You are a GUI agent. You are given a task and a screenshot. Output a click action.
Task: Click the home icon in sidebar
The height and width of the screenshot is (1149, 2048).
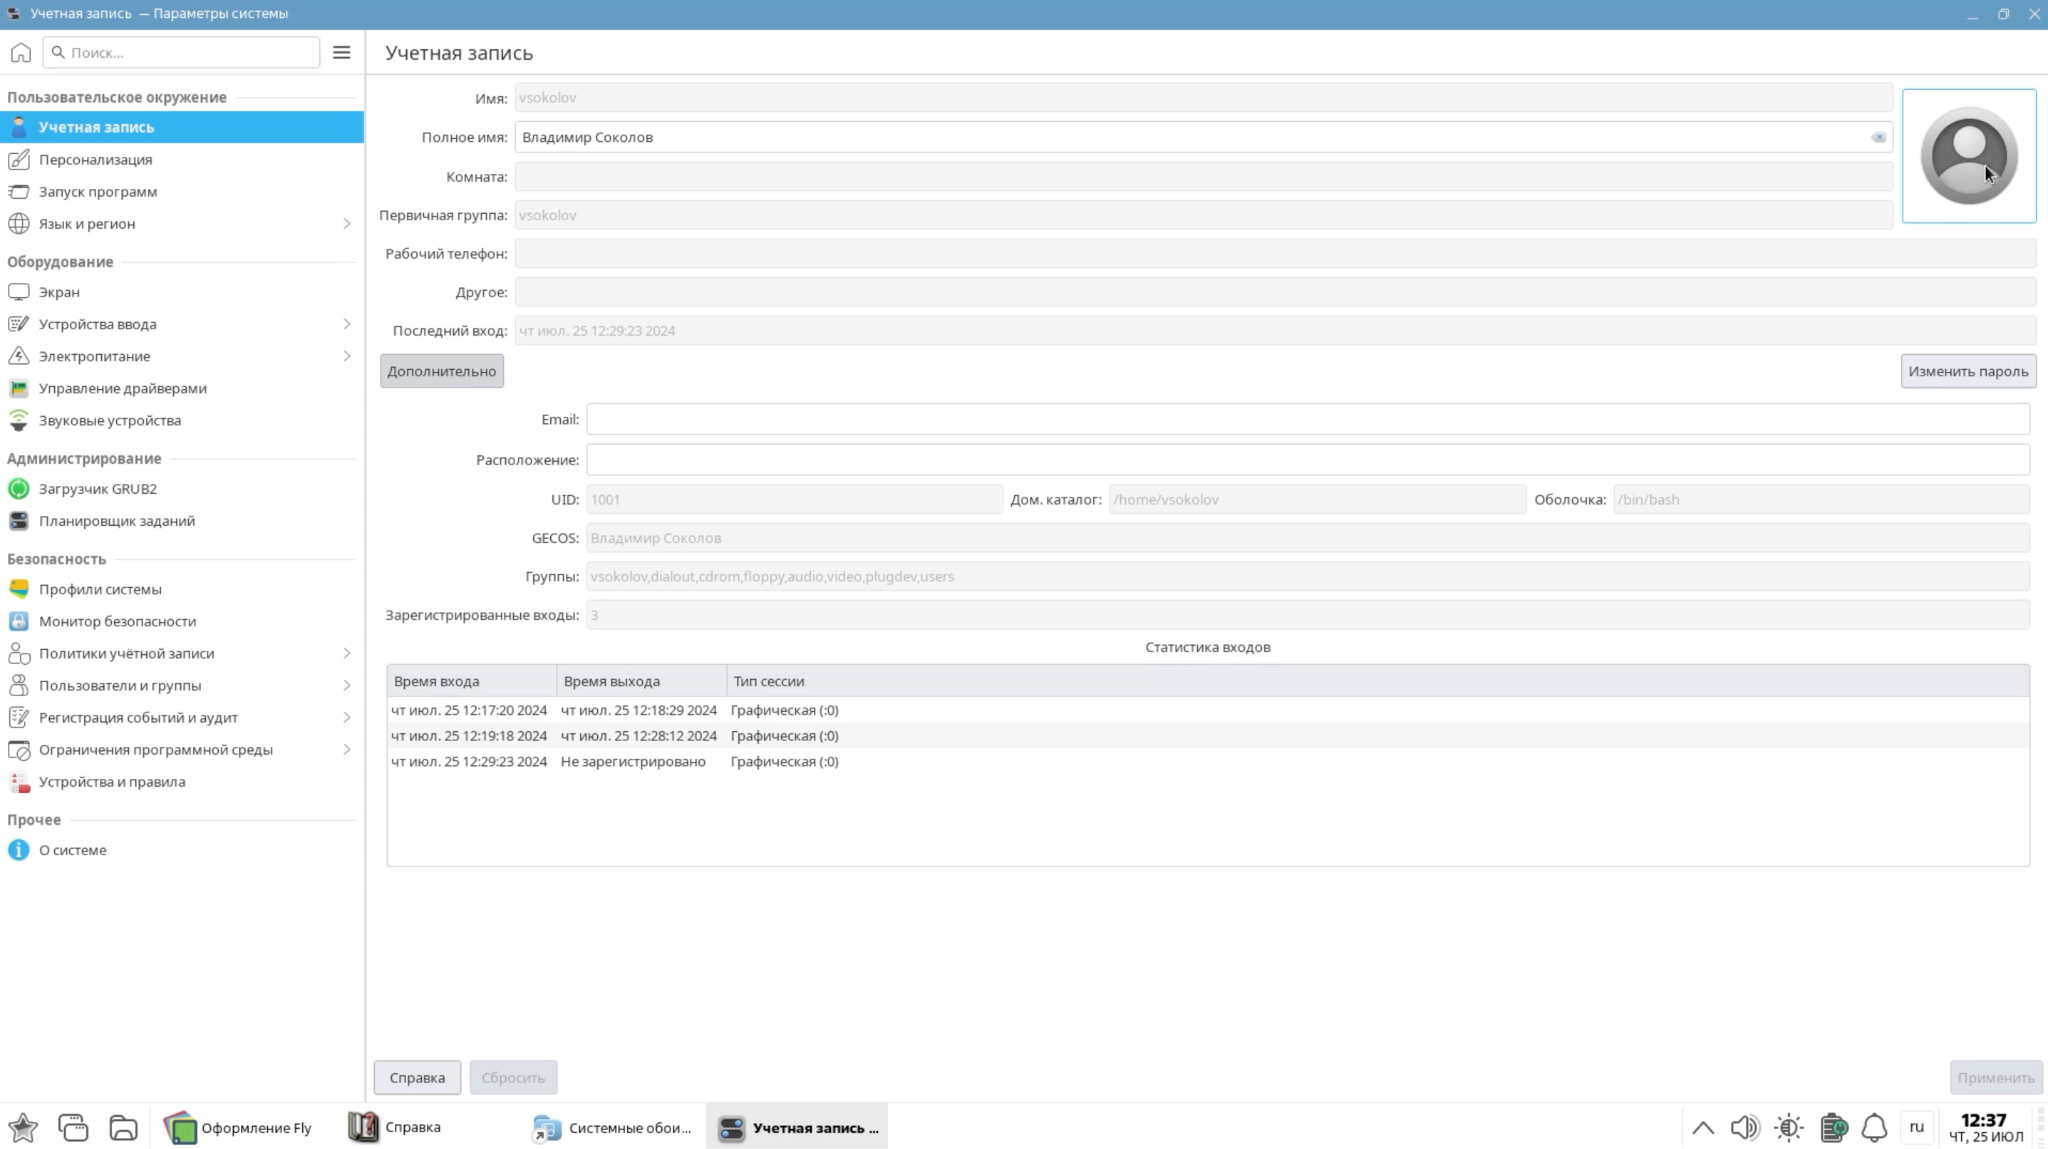point(21,52)
